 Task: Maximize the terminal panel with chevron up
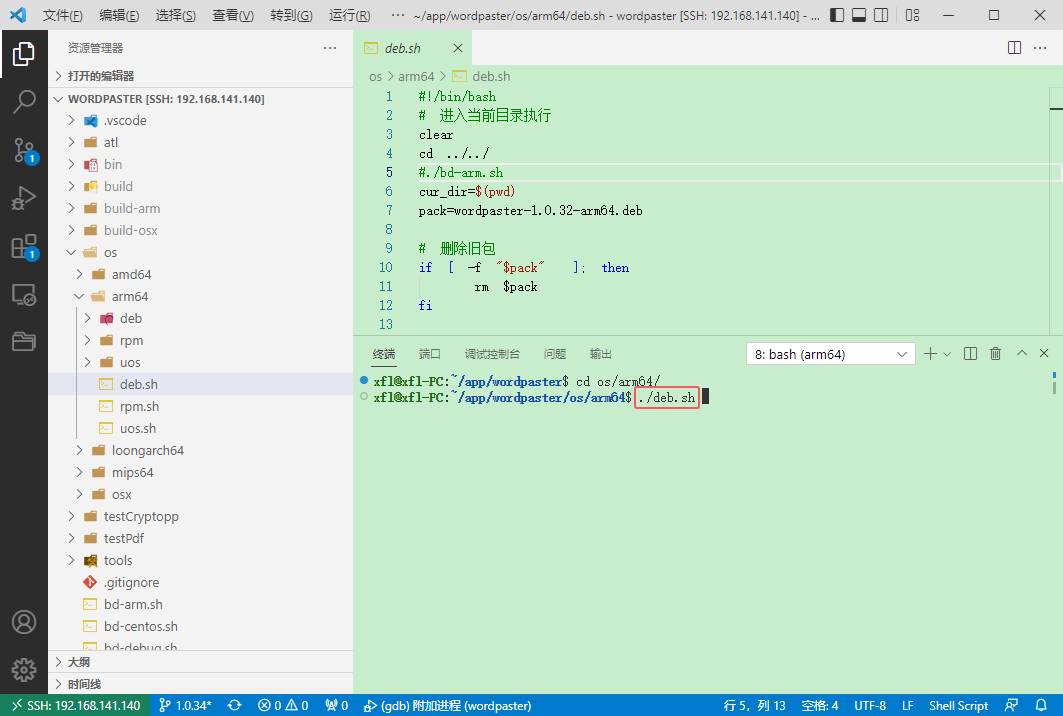(x=1021, y=354)
